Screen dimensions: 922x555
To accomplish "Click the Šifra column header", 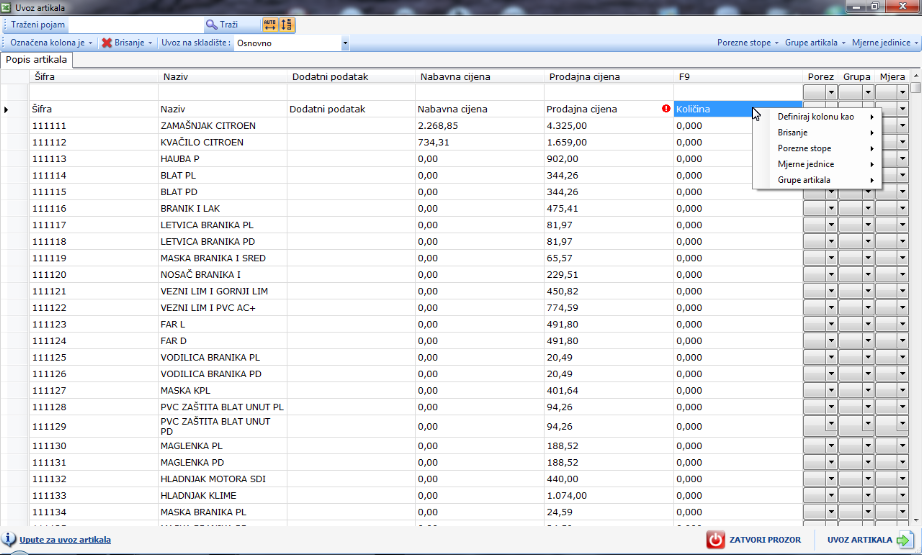I will [94, 76].
